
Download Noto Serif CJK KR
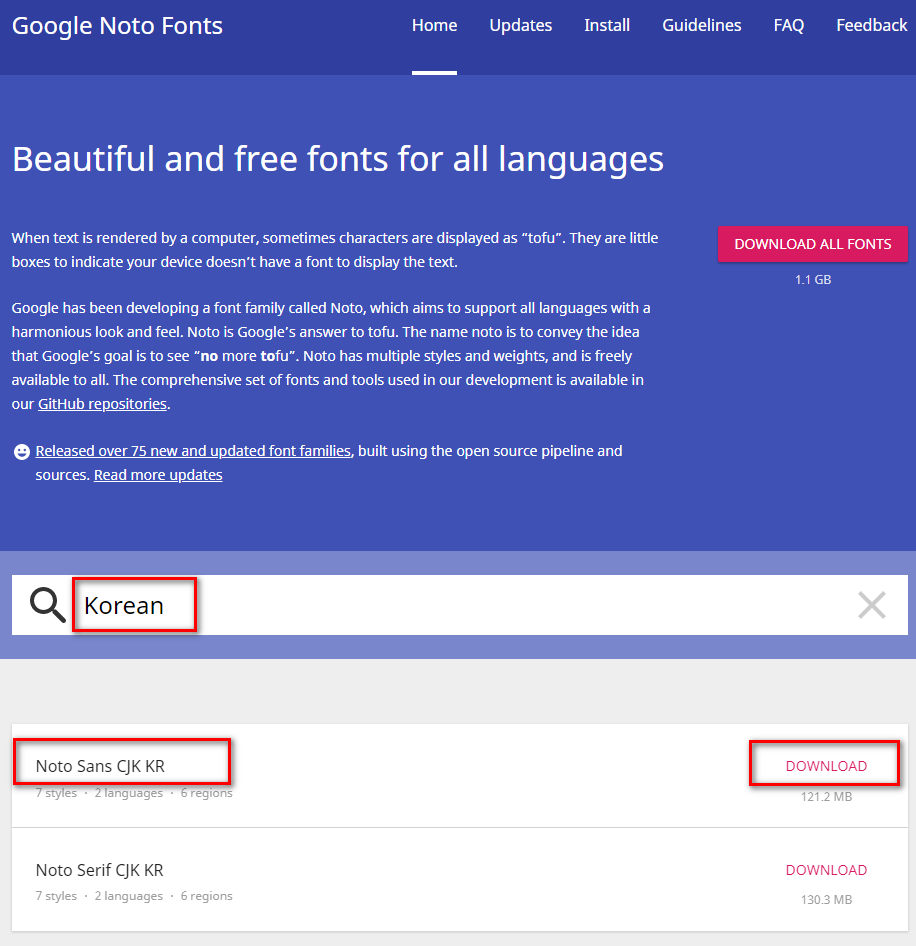click(826, 870)
